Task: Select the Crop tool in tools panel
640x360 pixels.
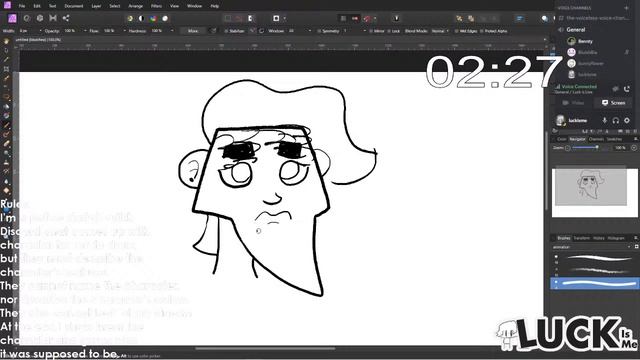Action: tap(6, 69)
